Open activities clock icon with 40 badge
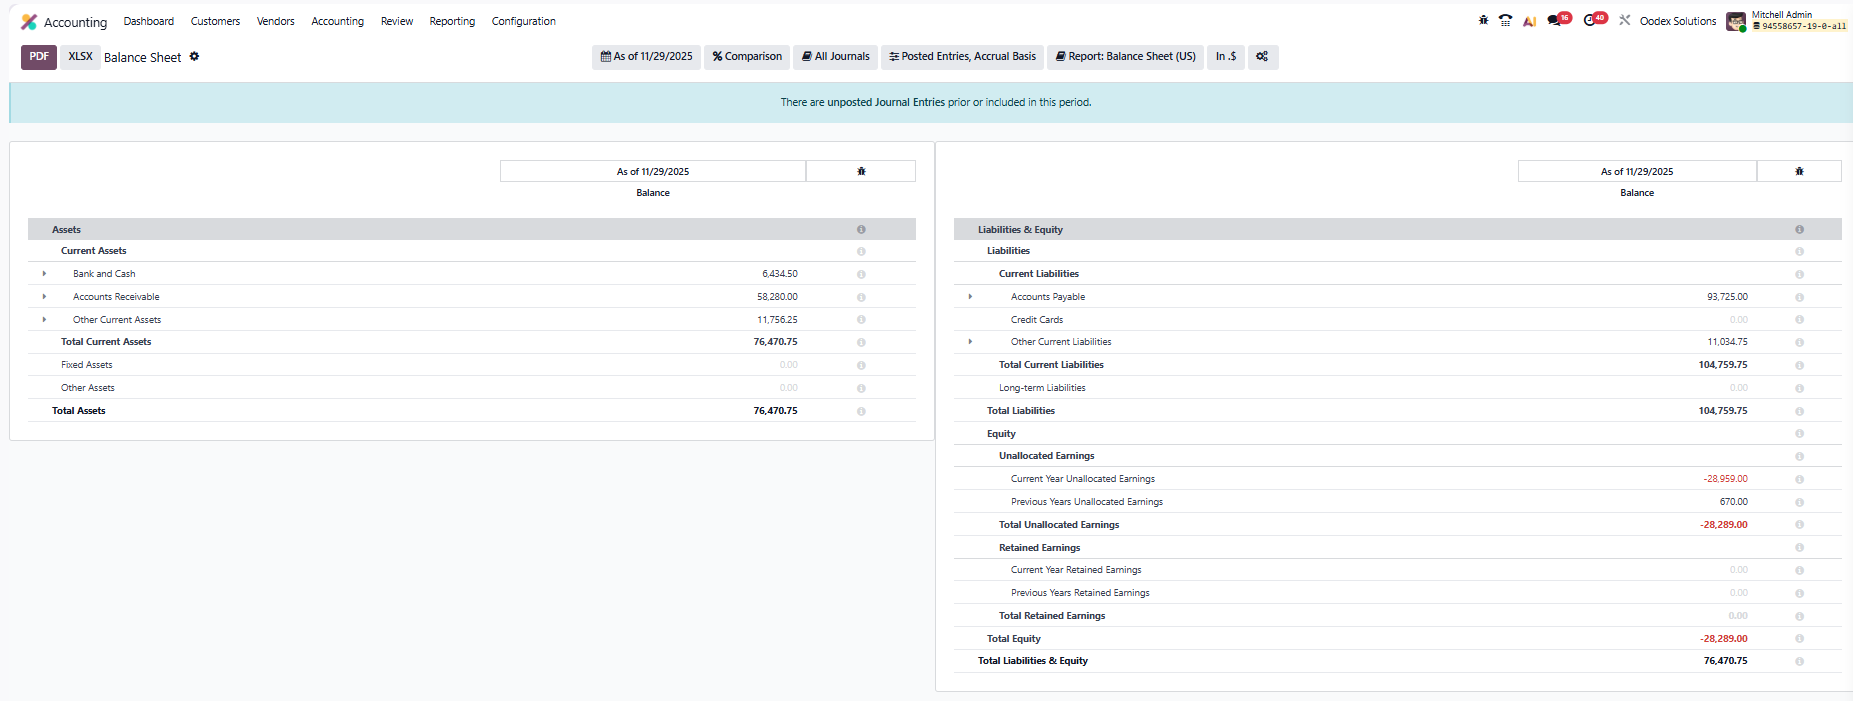This screenshot has height=701, width=1853. click(1592, 20)
